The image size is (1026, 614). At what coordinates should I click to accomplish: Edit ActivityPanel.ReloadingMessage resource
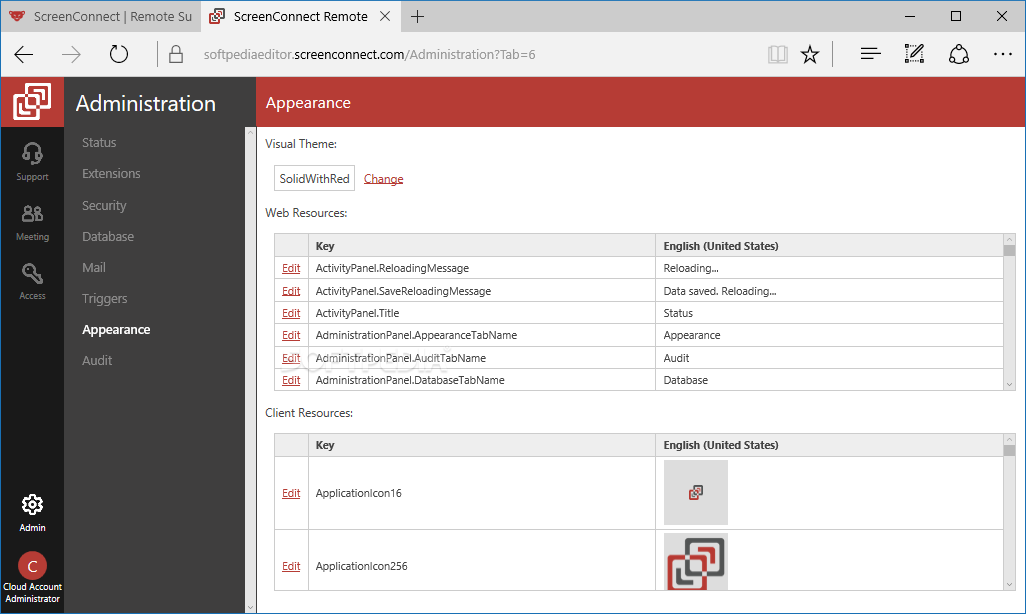(291, 268)
